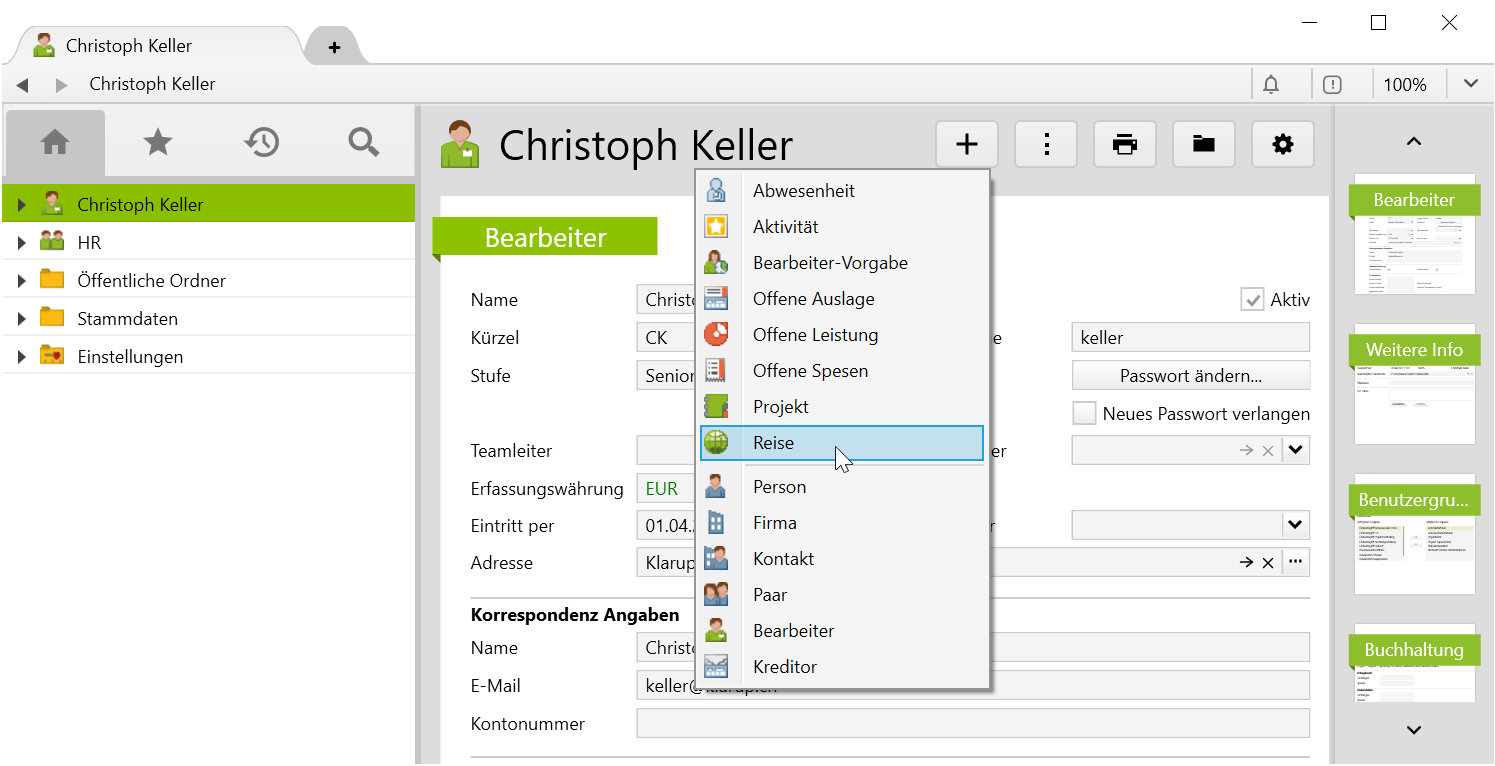Open the Weitere Info page thumbnail

[x=1414, y=385]
